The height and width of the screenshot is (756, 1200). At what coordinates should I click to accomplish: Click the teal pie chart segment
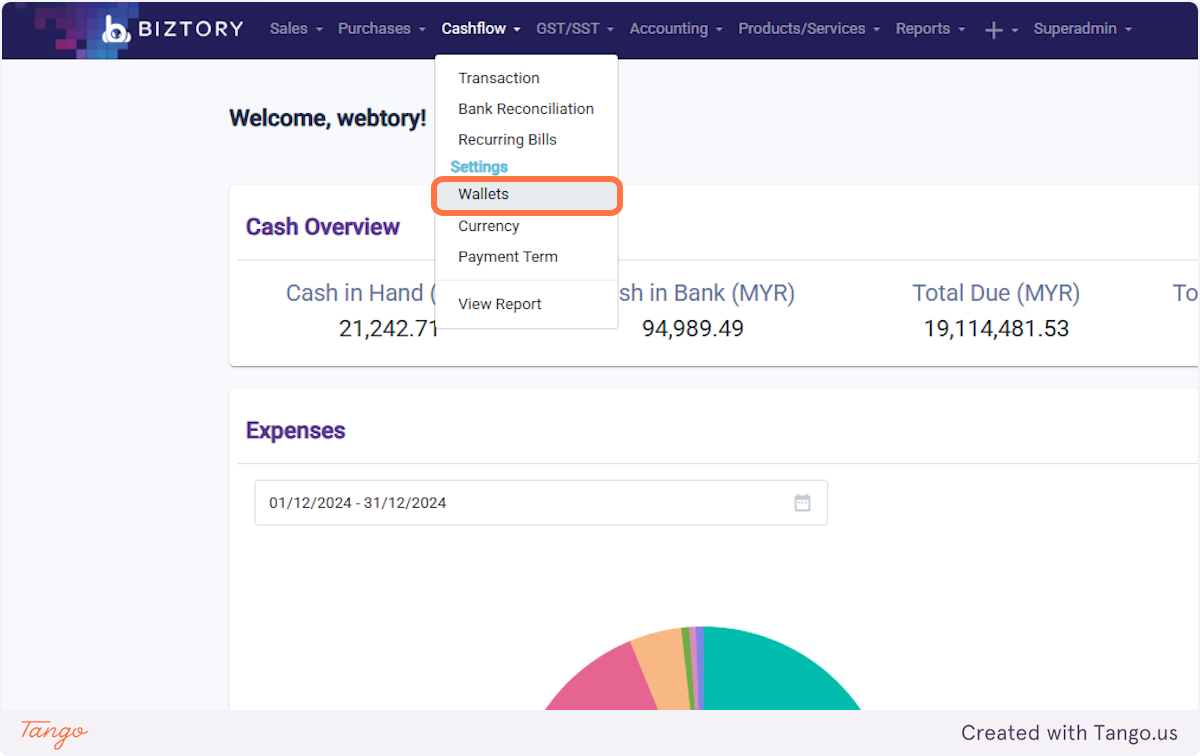770,675
